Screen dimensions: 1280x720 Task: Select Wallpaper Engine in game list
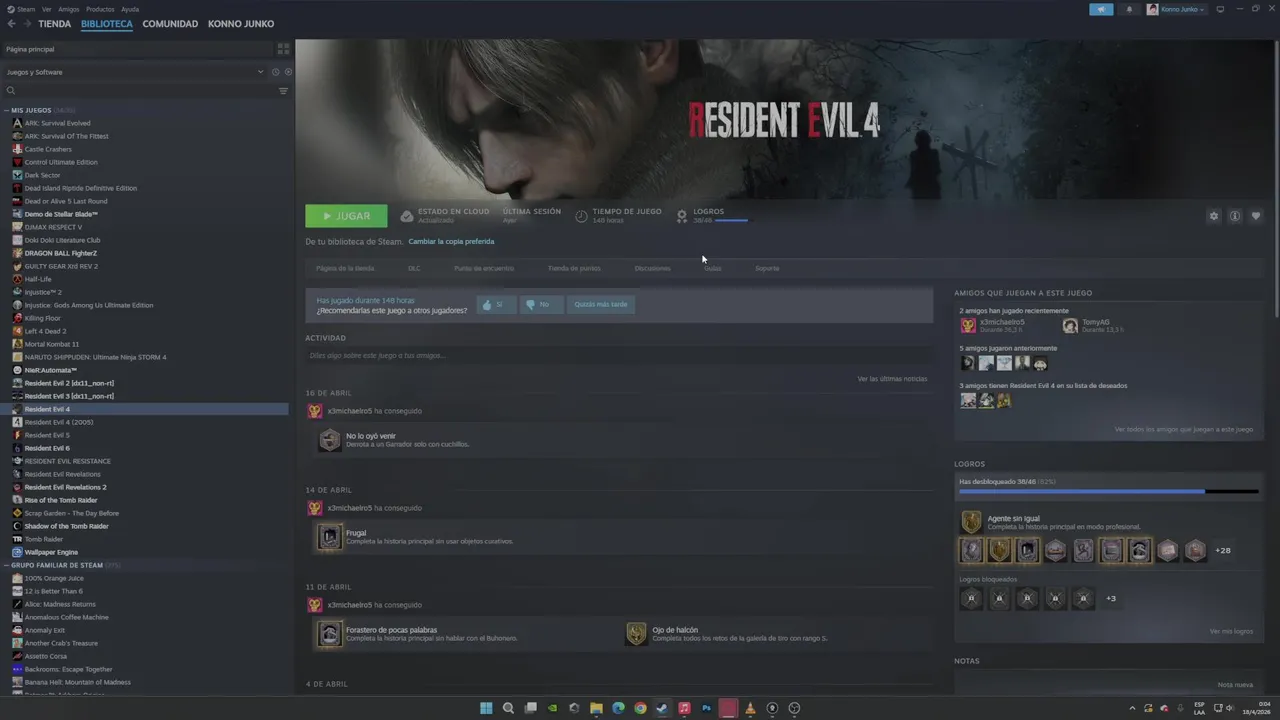(x=51, y=552)
